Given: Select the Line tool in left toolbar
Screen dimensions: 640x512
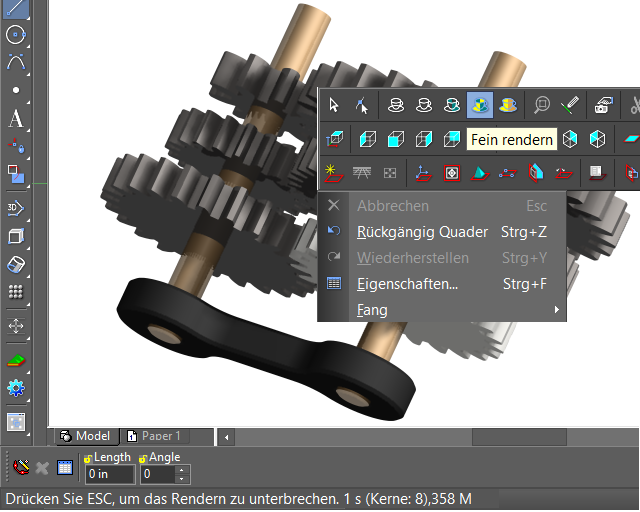Looking at the screenshot, I should click(x=16, y=8).
